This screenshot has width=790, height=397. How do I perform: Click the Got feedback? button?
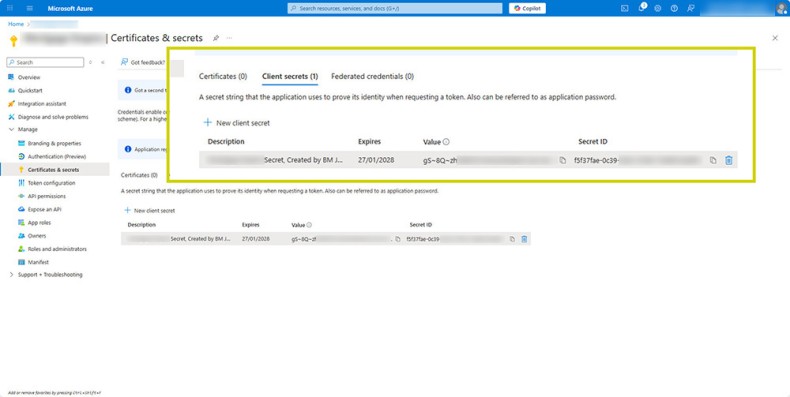pos(144,62)
